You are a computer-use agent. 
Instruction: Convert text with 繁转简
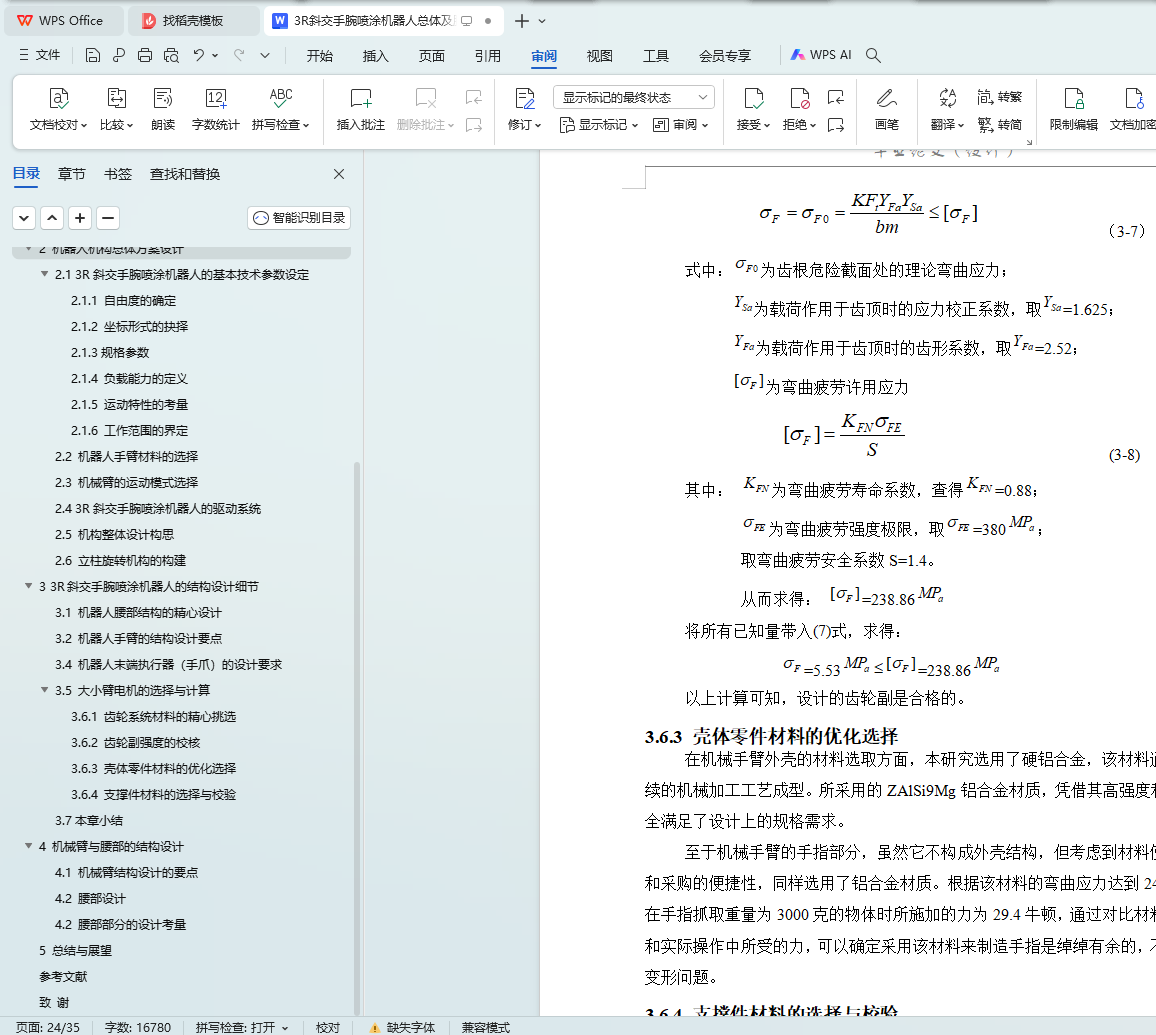click(x=999, y=125)
